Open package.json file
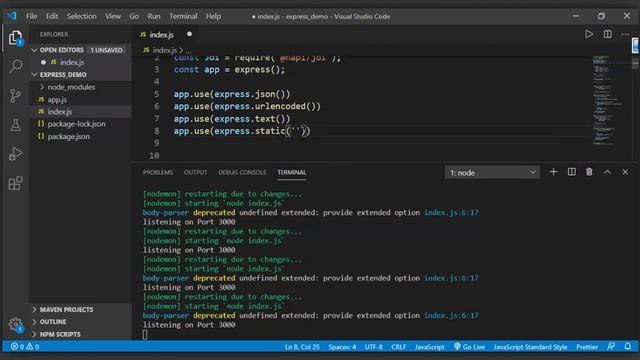 (69, 137)
